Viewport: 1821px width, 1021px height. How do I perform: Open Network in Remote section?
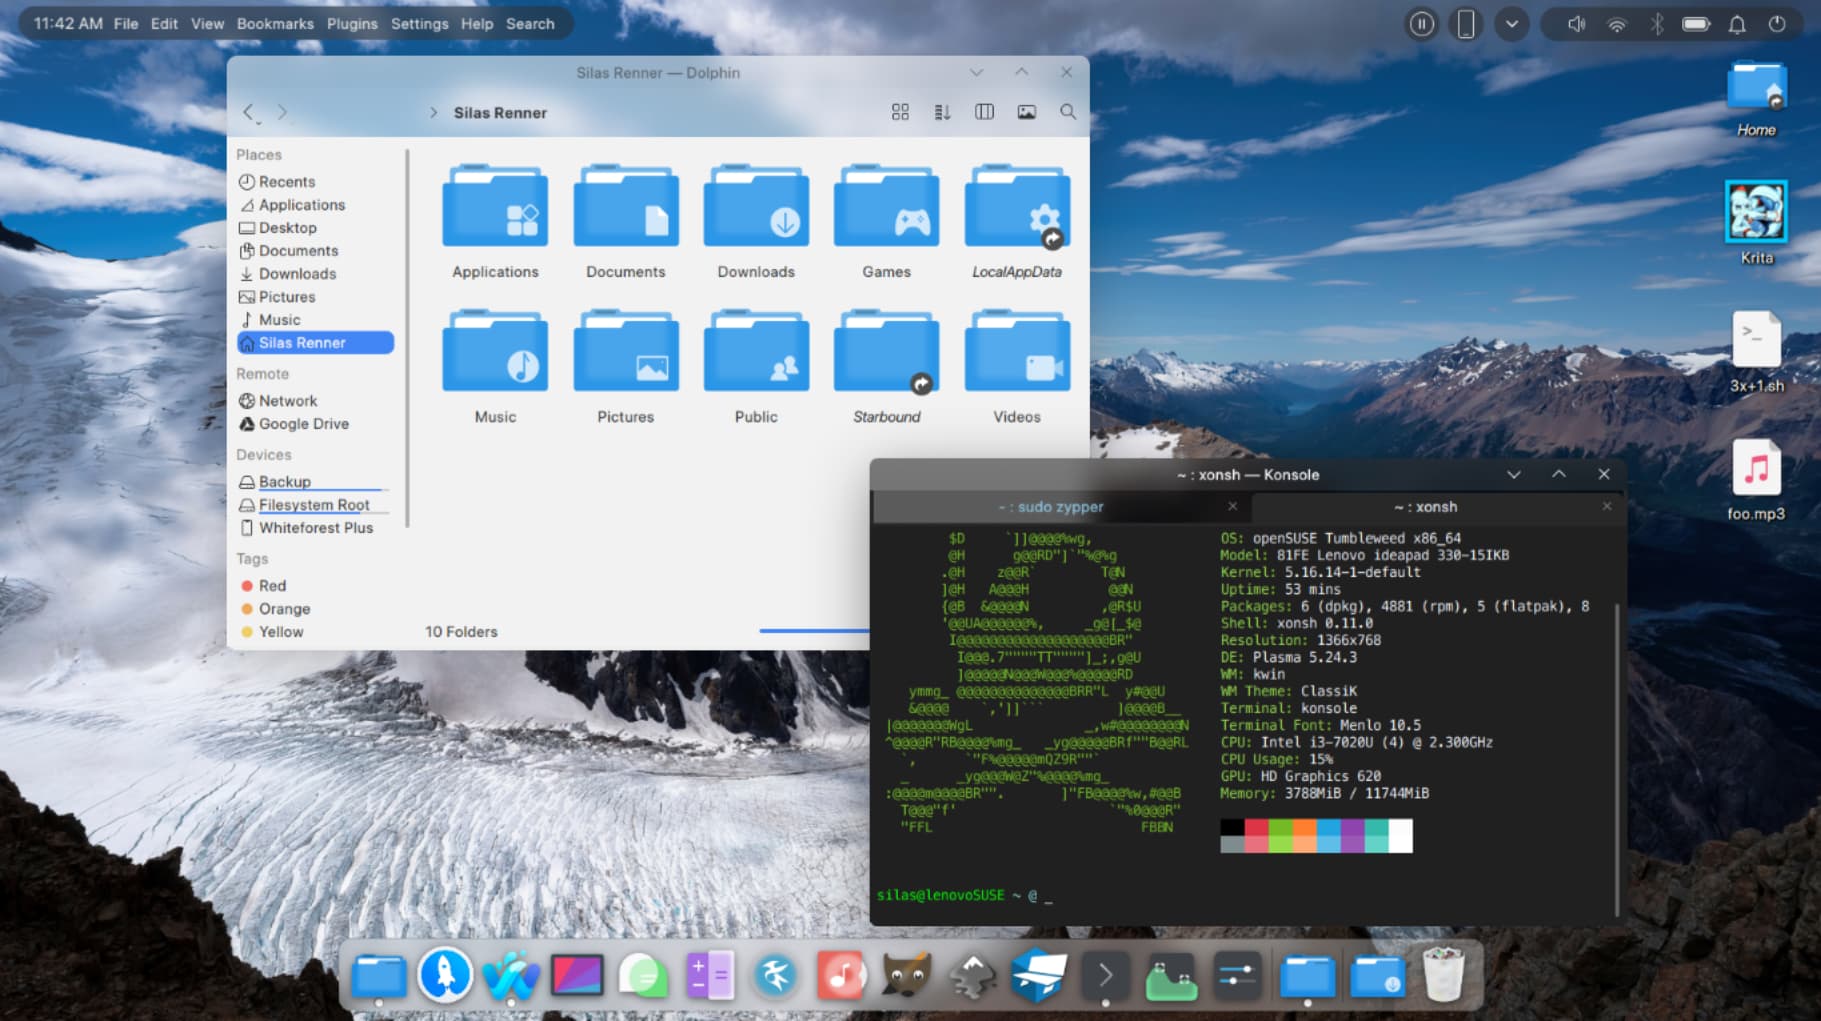pos(315,400)
